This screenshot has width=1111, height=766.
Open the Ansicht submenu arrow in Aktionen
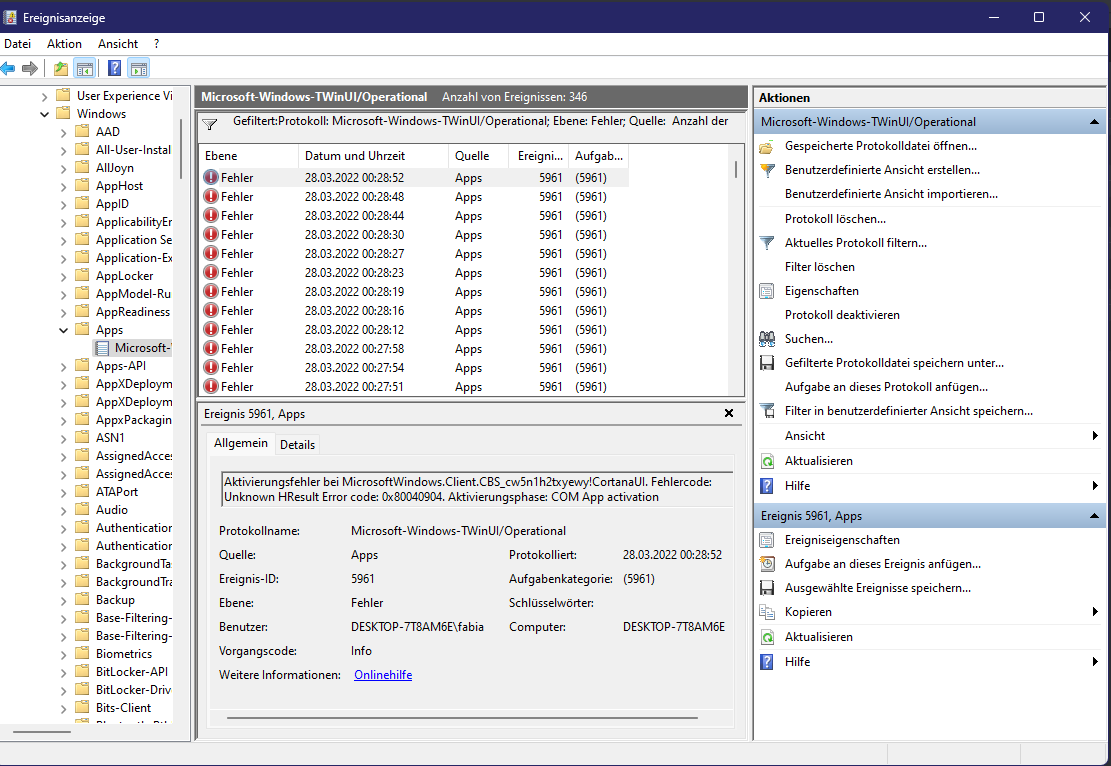(1095, 436)
